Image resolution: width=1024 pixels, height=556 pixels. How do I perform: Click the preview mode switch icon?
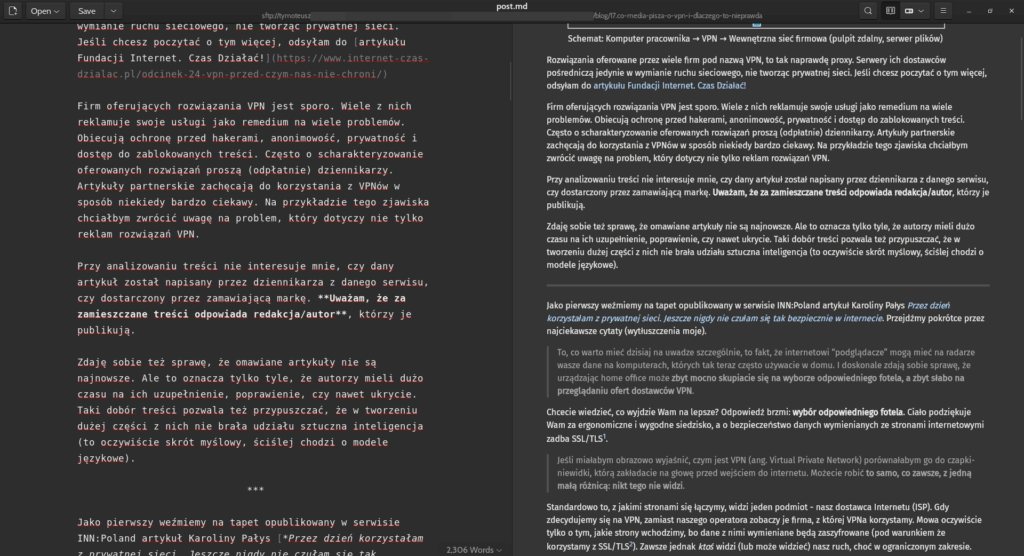click(909, 10)
